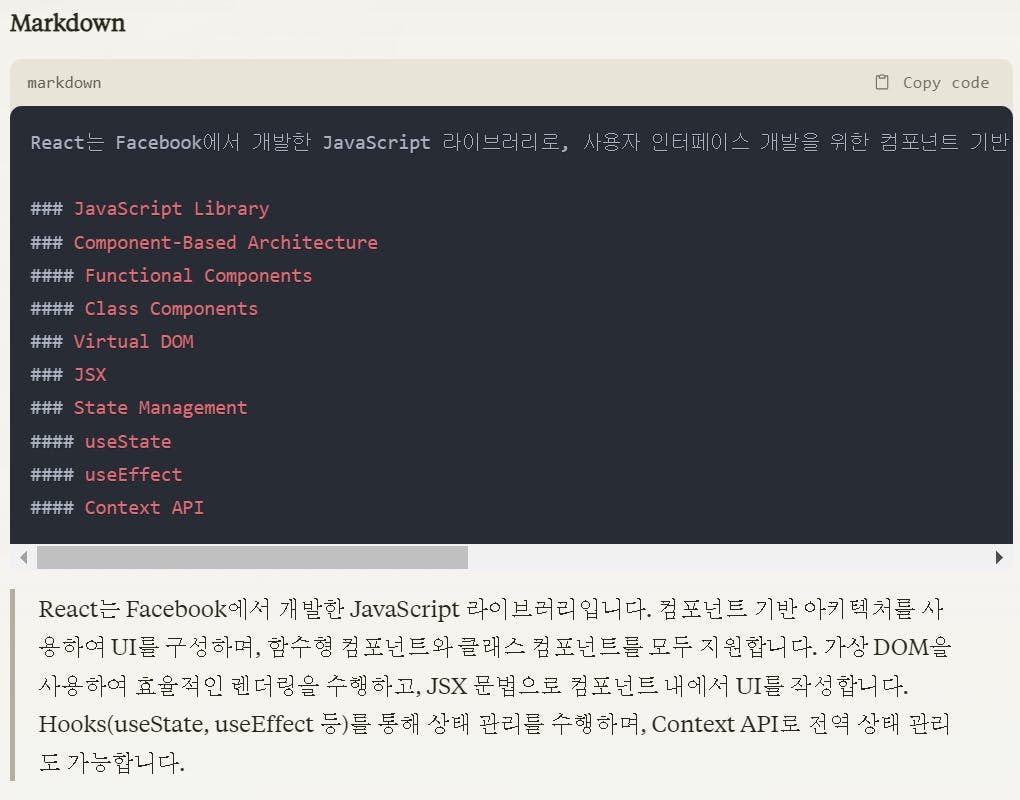Click the "### State Management" line
1020x800 pixels.
point(139,408)
